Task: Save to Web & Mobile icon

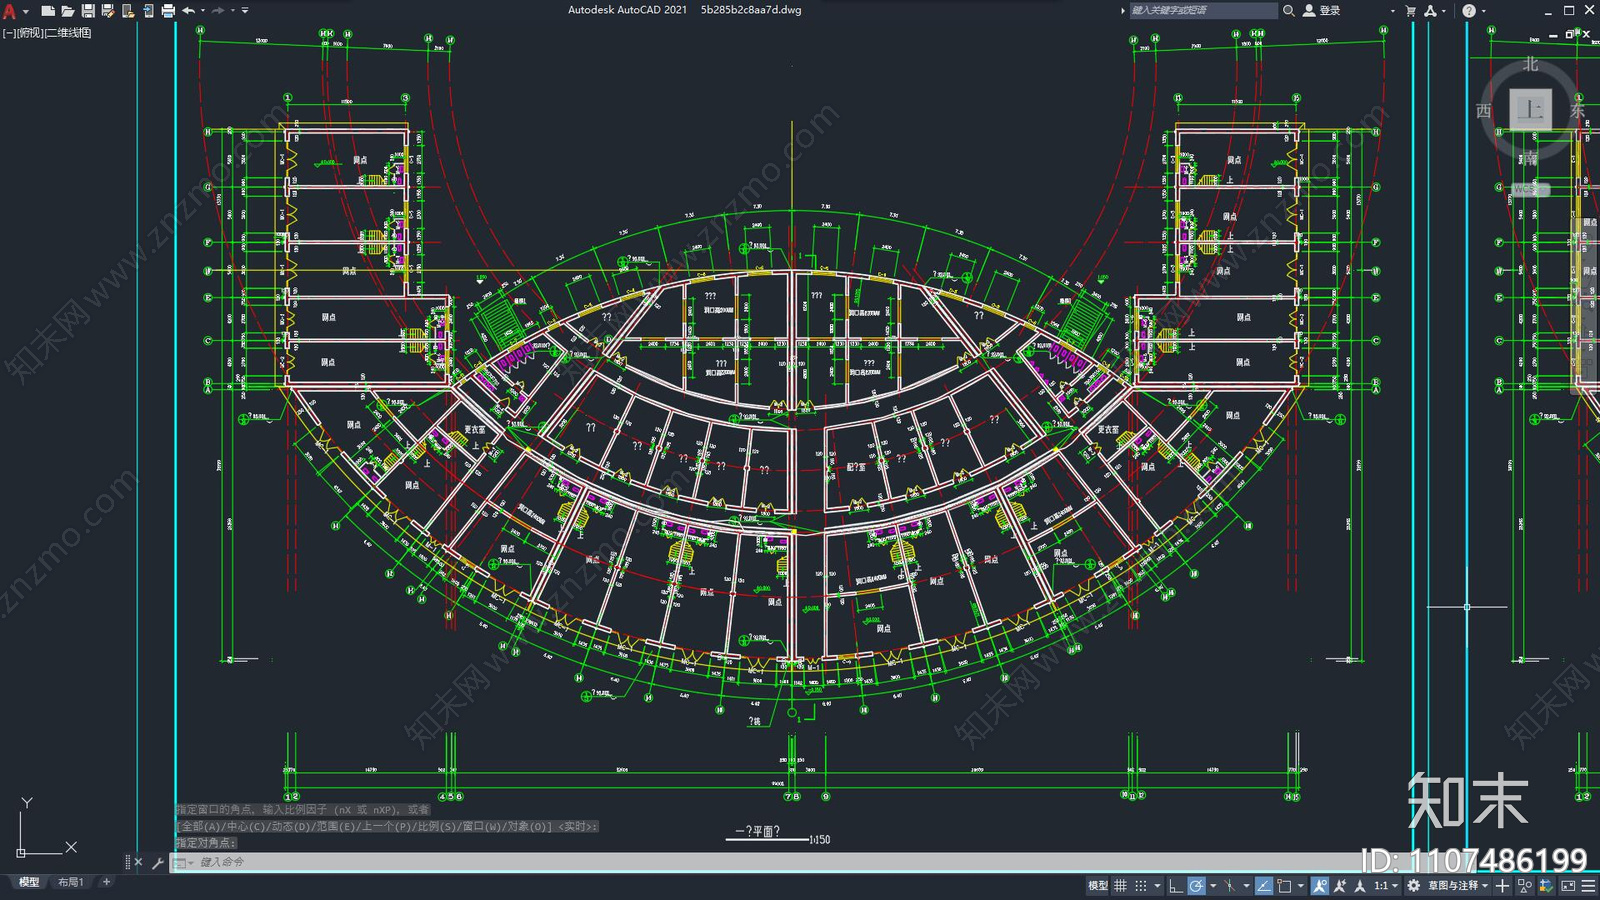Action: pyautogui.click(x=148, y=11)
